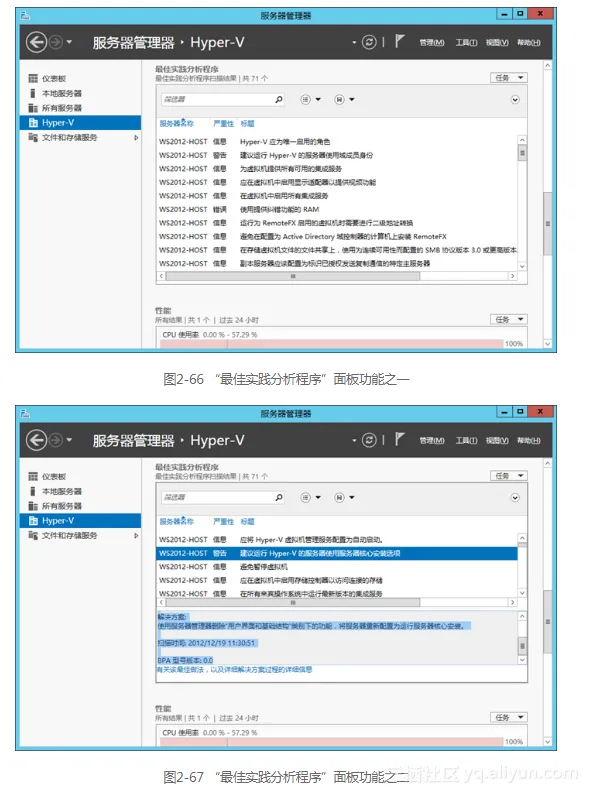This screenshot has width=589, height=794.
Task: Select 仪表板 dashboard icon in Figure 2-66 sidebar
Action: 33,78
